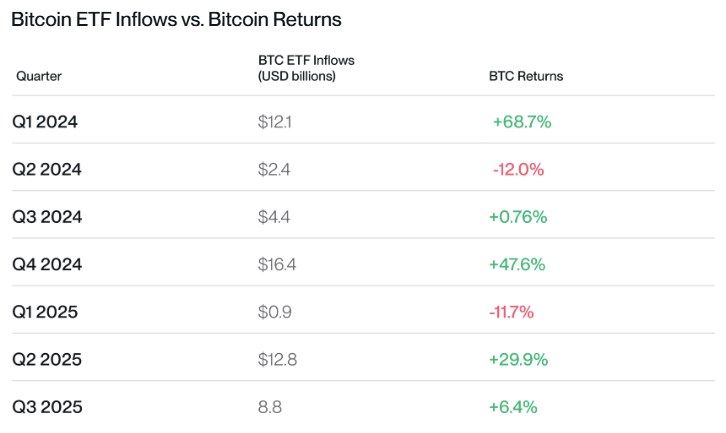
Task: Click the -11.7% return value
Action: point(512,312)
